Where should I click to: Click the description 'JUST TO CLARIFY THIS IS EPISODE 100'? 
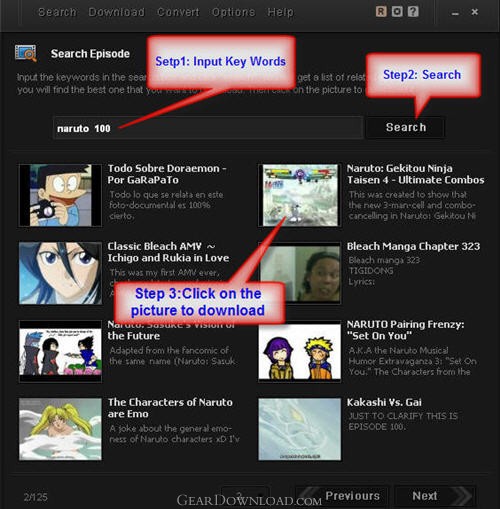click(x=403, y=421)
